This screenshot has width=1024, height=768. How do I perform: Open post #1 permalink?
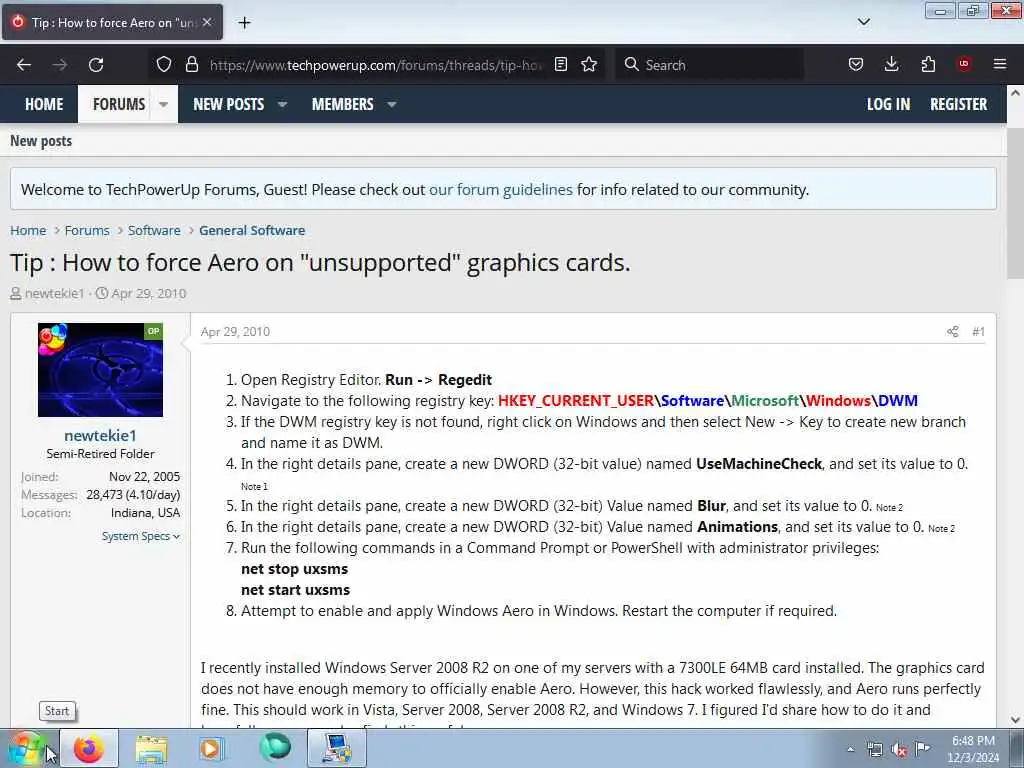tap(978, 332)
